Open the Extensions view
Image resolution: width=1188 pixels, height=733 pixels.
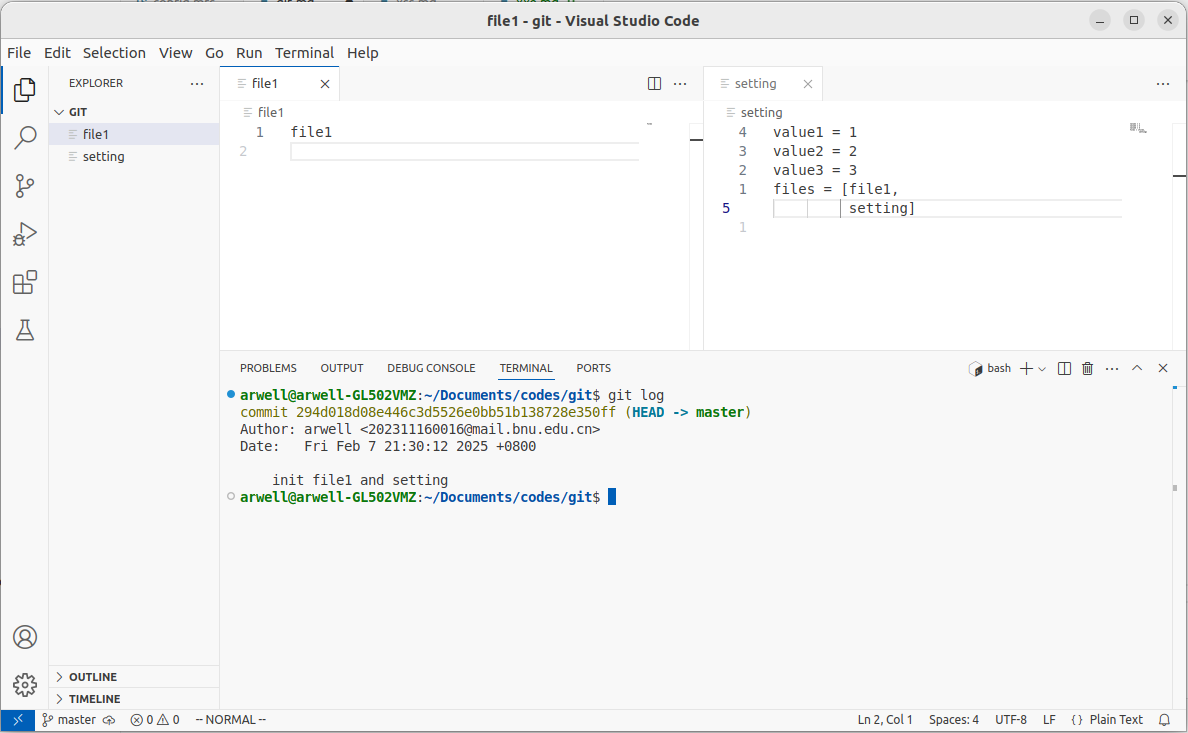[25, 283]
